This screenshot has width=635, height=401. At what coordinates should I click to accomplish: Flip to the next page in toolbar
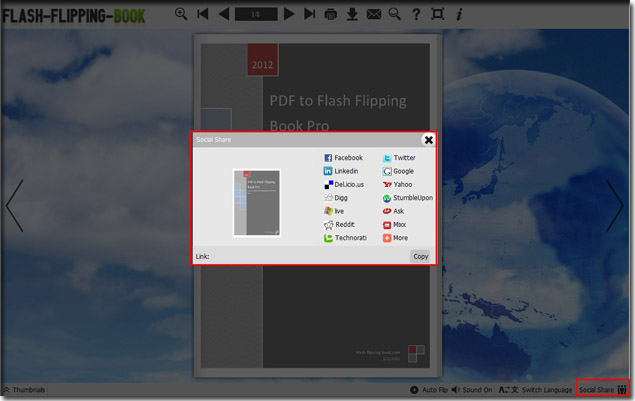(289, 14)
